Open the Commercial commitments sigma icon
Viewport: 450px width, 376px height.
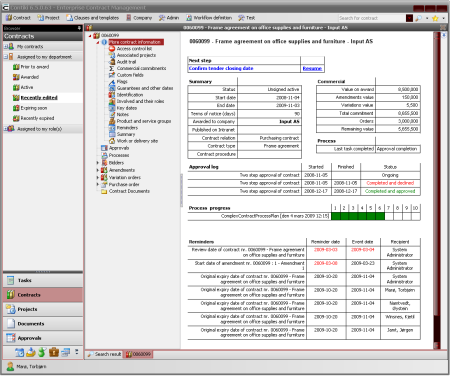point(112,68)
